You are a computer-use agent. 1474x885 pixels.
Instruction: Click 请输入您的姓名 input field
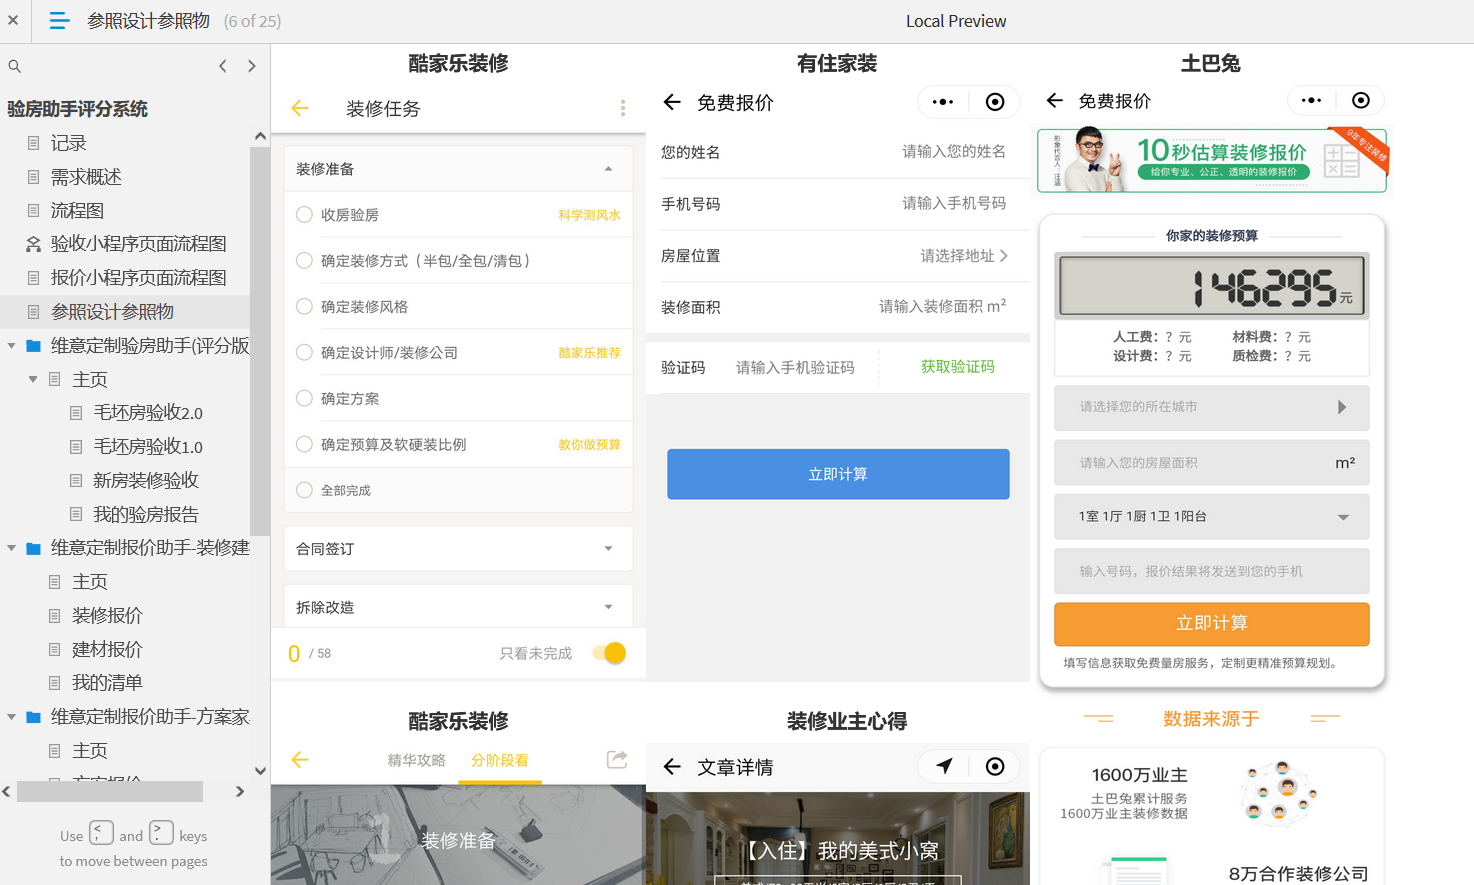954,152
